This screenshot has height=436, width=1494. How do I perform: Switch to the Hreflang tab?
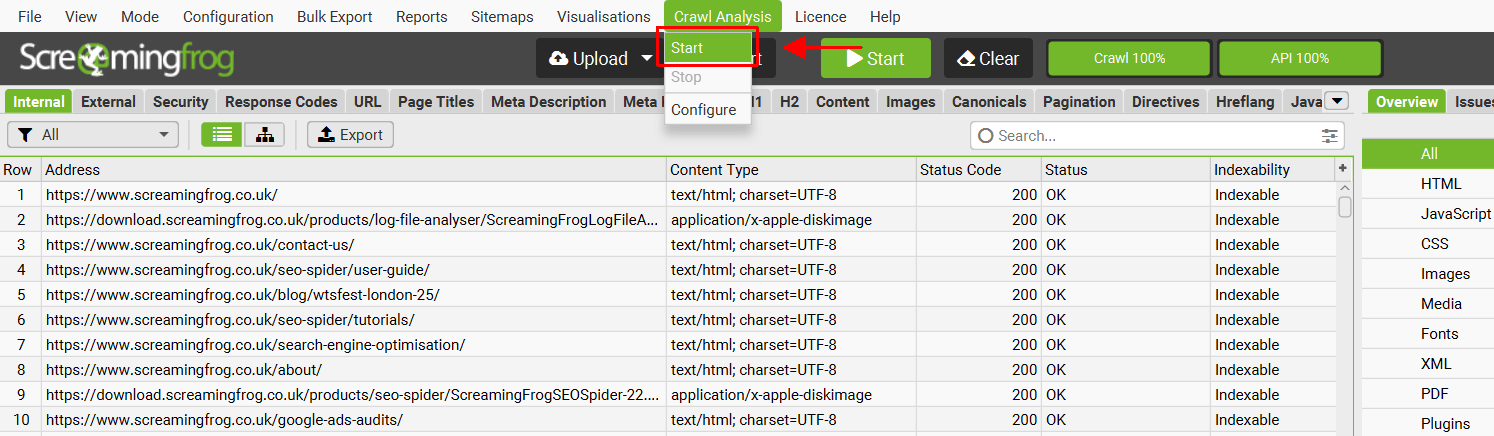(1245, 102)
